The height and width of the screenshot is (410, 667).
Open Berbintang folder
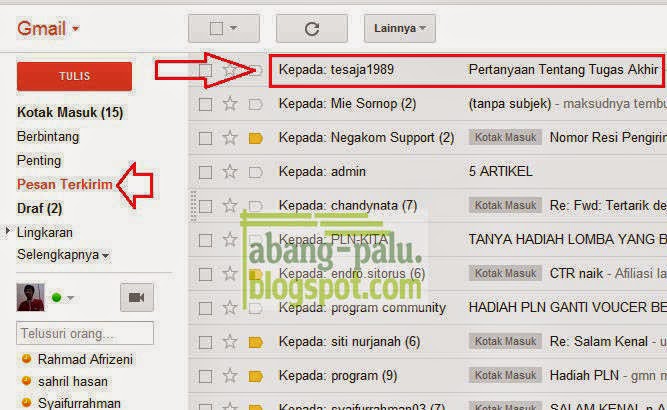coord(48,137)
